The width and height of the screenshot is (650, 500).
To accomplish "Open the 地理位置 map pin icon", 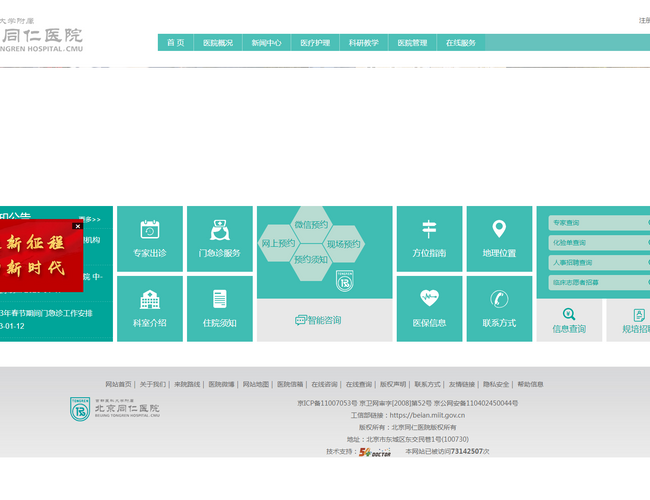I will click(499, 238).
